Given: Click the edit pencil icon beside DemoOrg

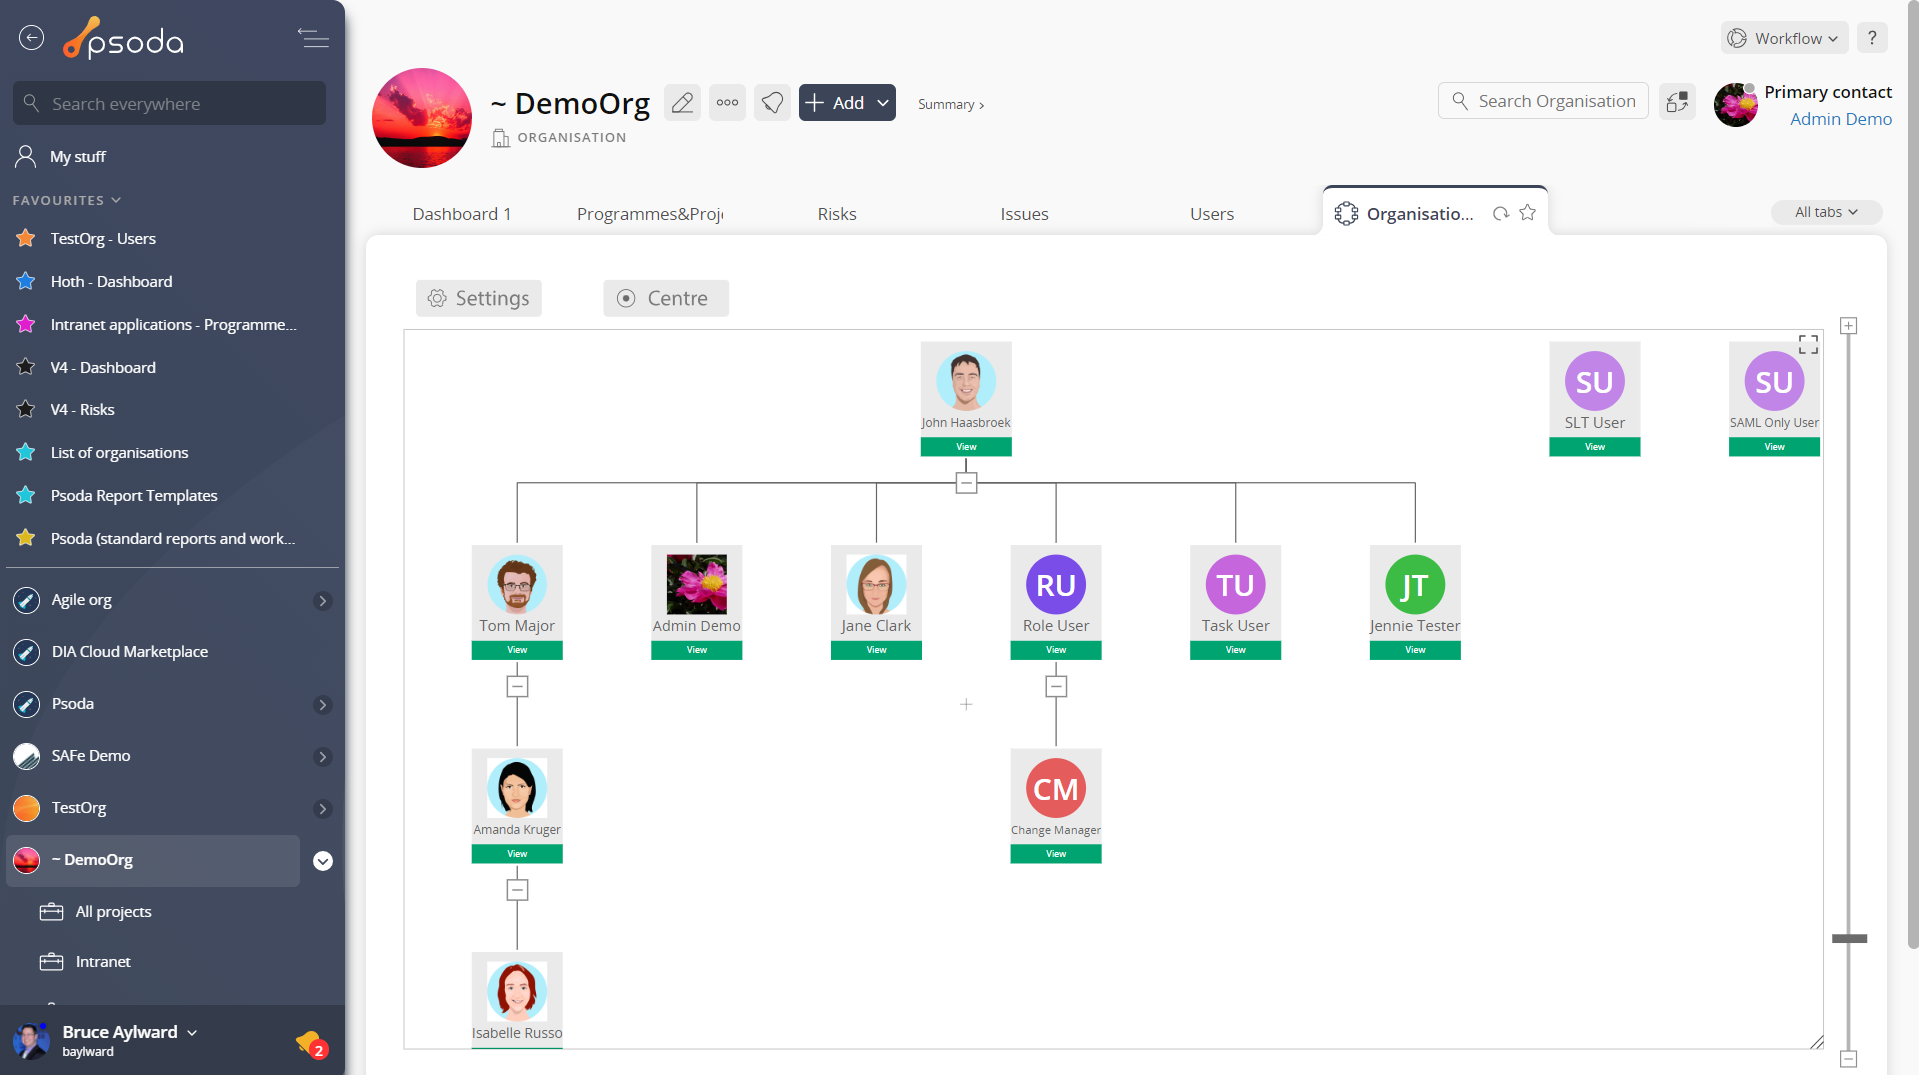Looking at the screenshot, I should coord(682,102).
